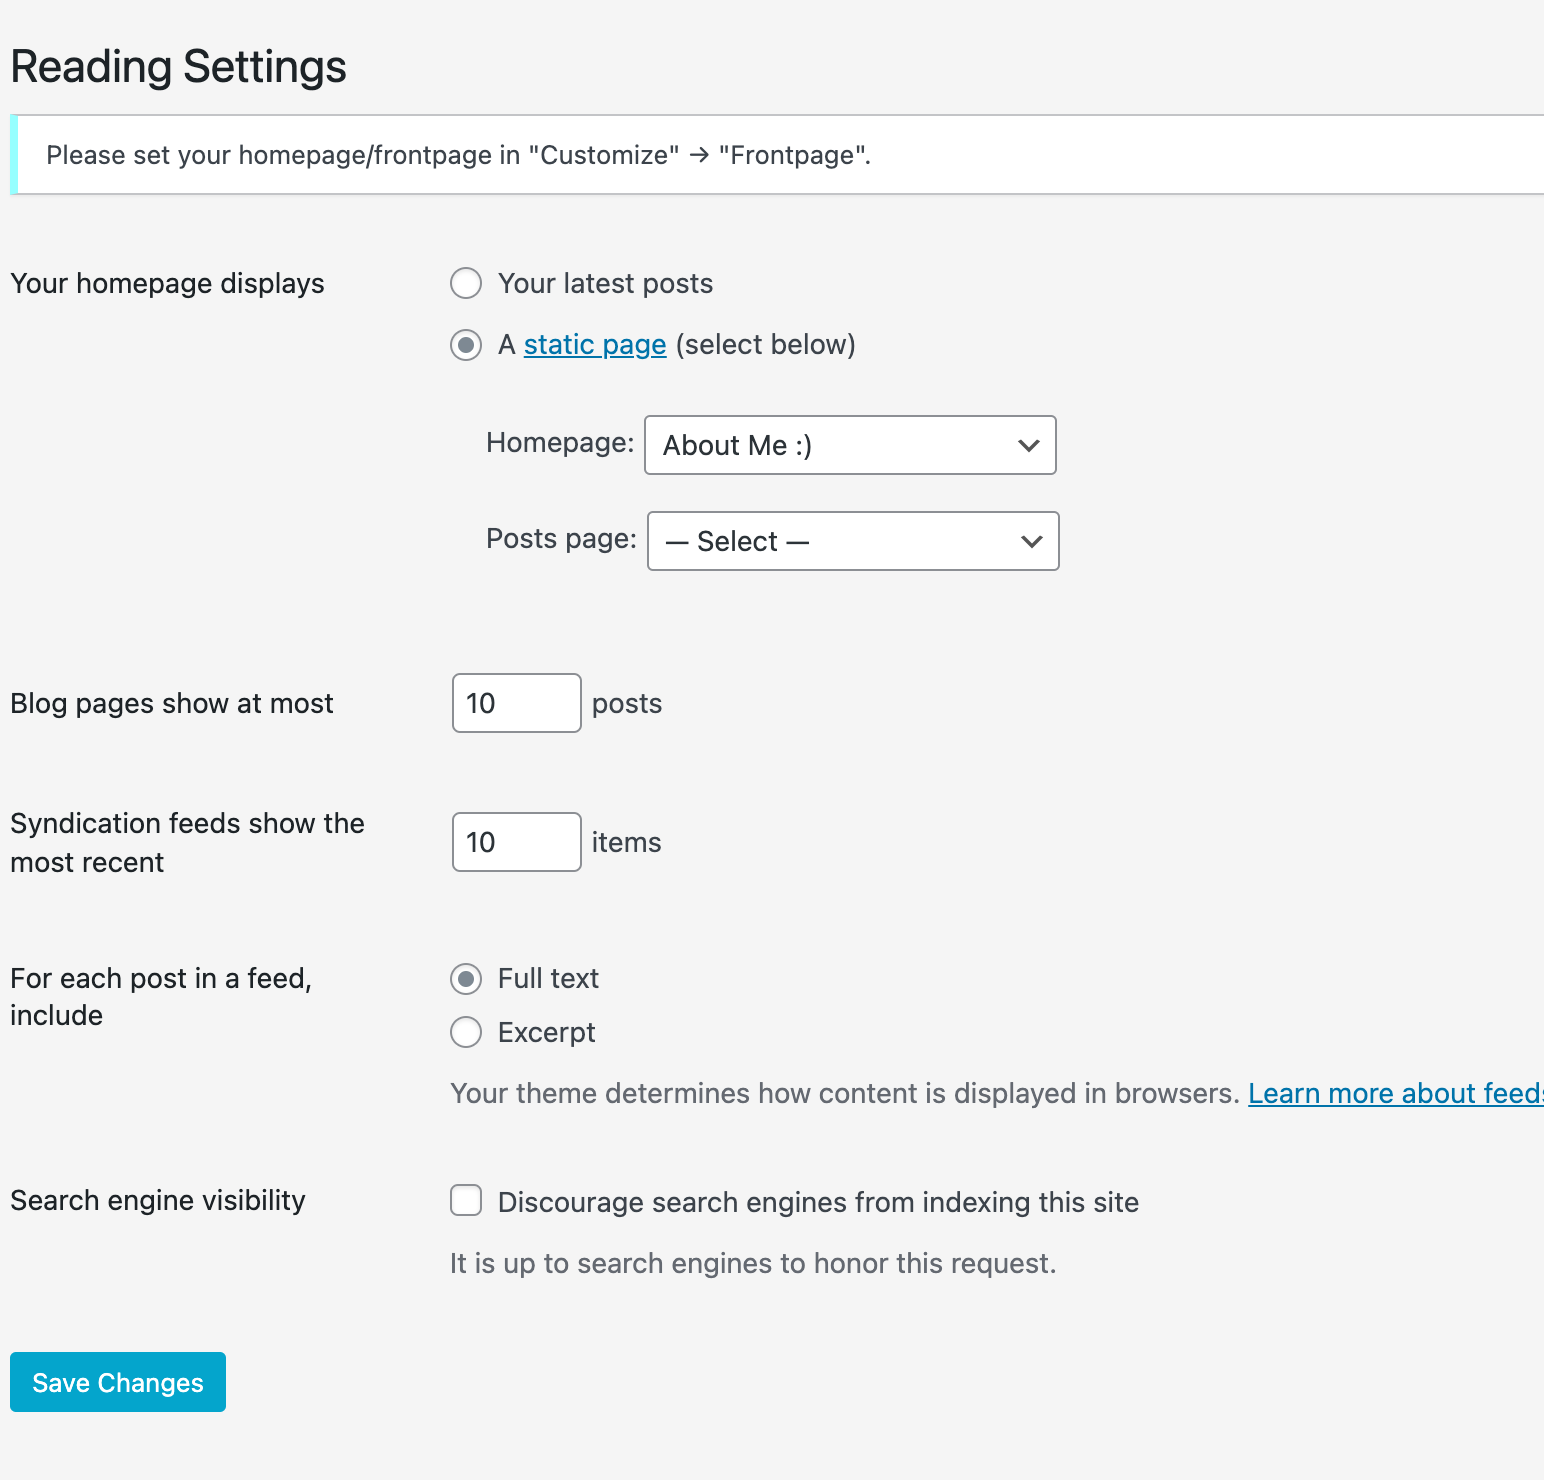The width and height of the screenshot is (1544, 1480).
Task: Click the chevron arrow in the Homepage dropdown
Action: 1028,446
